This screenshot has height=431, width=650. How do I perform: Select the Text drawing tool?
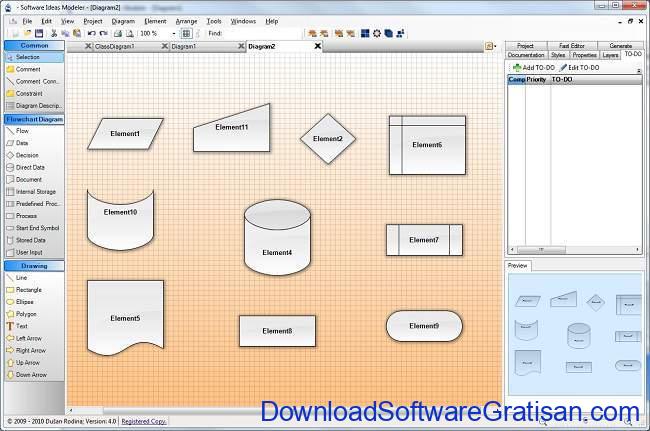[22, 326]
